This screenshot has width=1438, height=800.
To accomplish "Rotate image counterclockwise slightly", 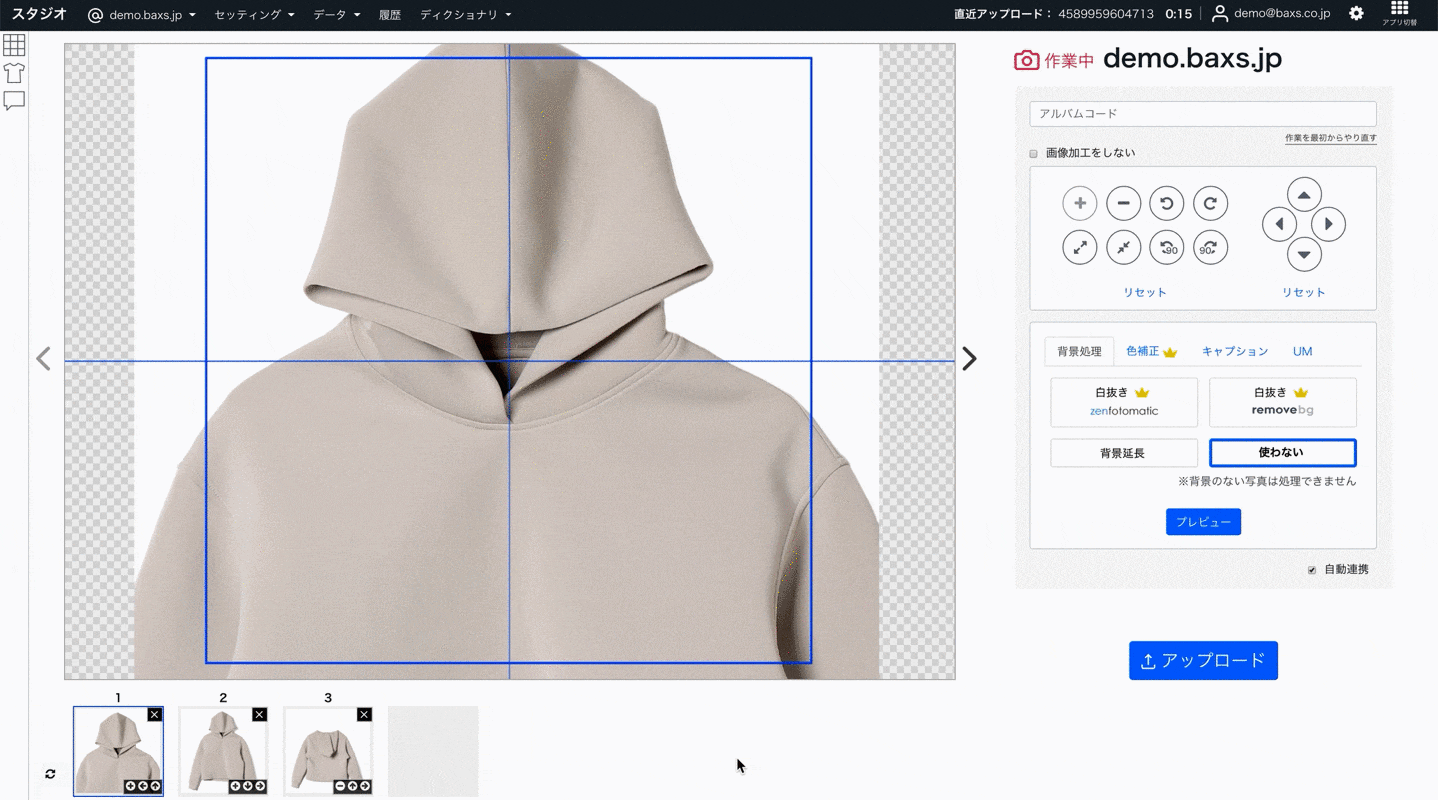I will point(1166,203).
